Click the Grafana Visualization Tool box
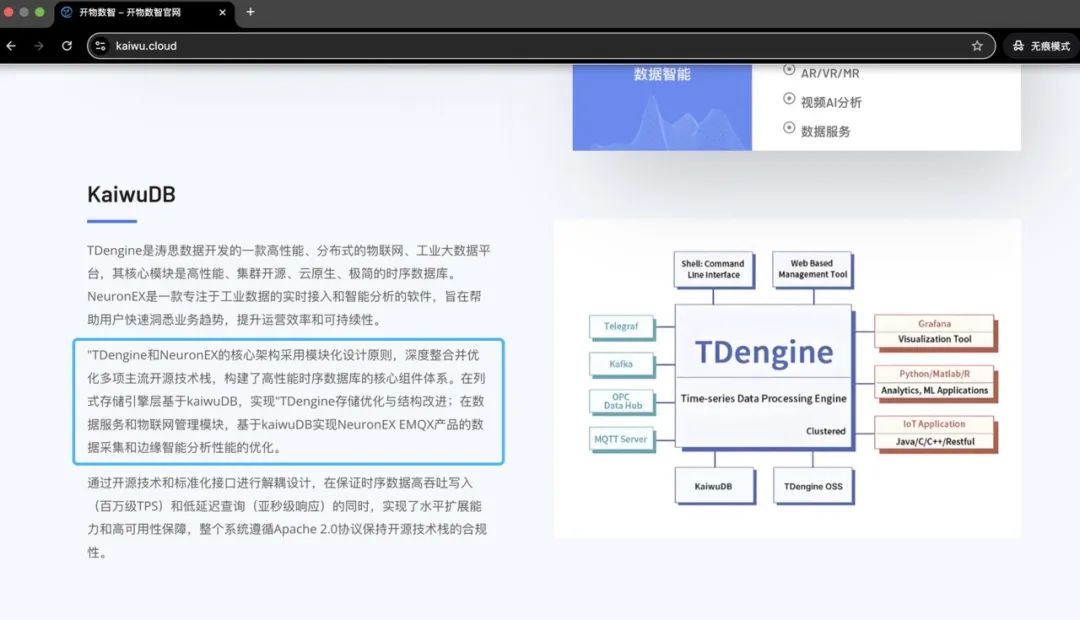Image resolution: width=1080 pixels, height=620 pixels. click(x=935, y=331)
